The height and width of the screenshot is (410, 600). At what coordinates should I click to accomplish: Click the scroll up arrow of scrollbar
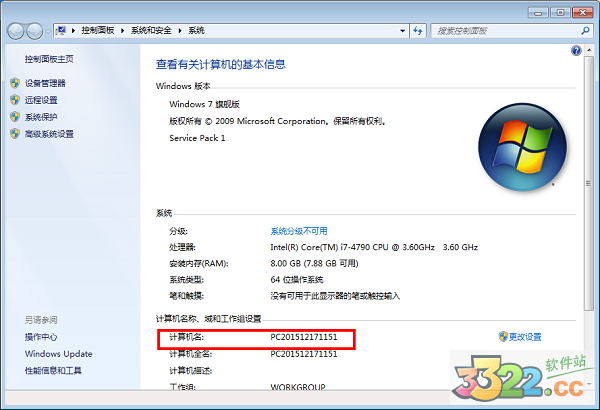[589, 51]
